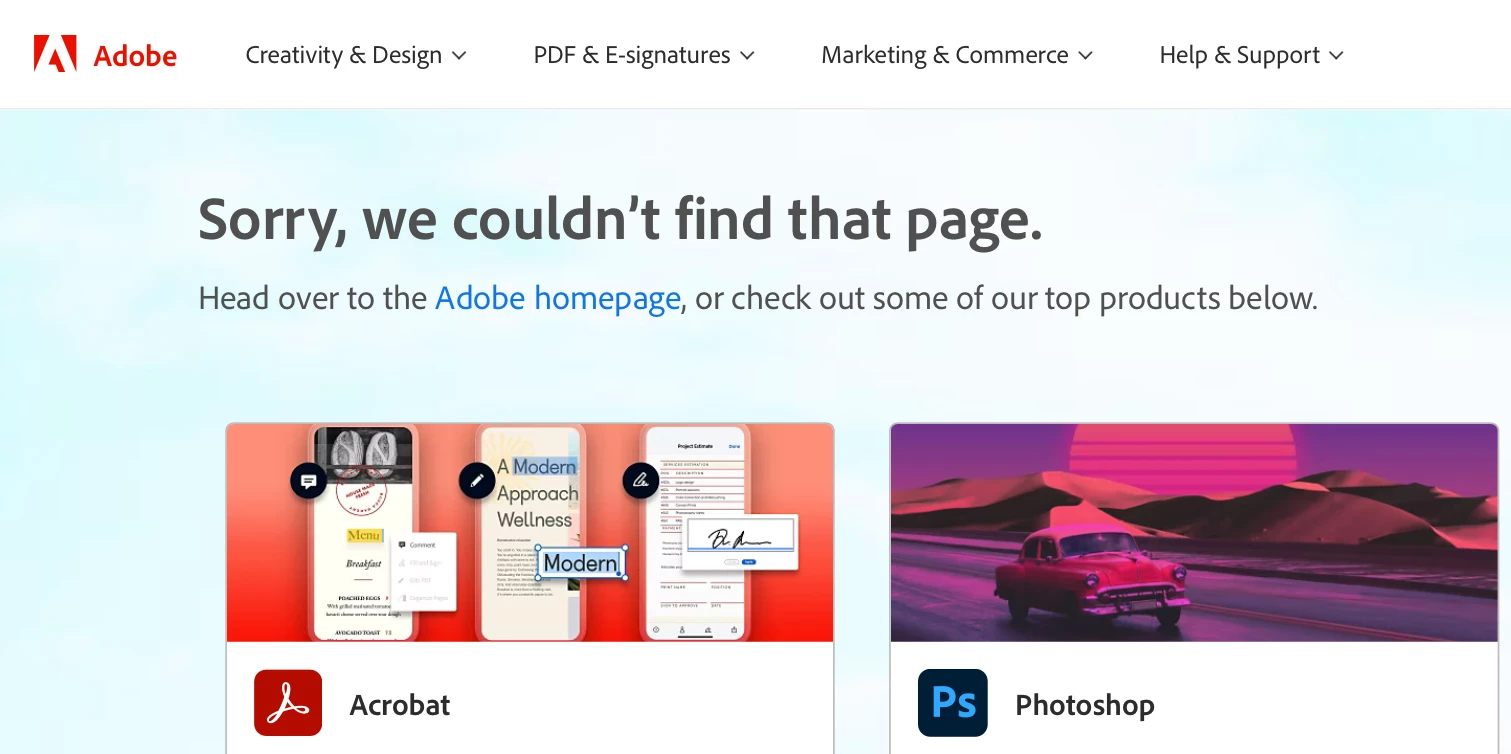Click the pencil edit icon on Acrobat banner
Image resolution: width=1511 pixels, height=754 pixels.
(x=477, y=481)
